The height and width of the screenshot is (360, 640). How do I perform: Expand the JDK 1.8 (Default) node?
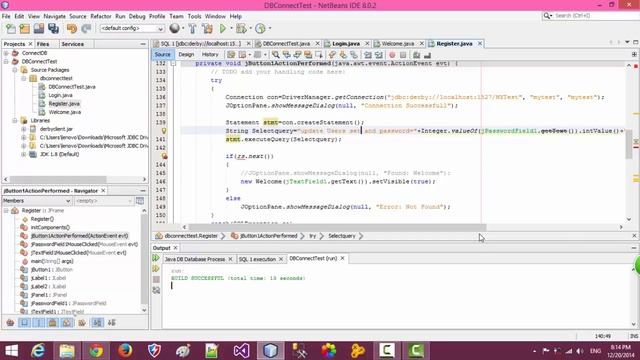24,154
